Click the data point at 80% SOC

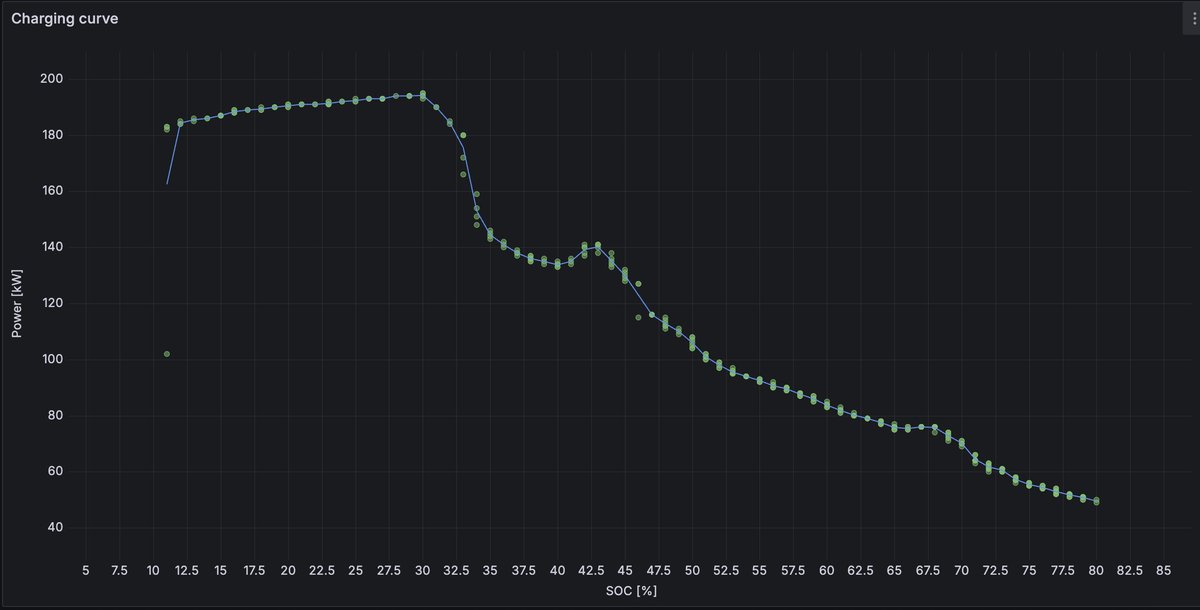pos(1096,500)
